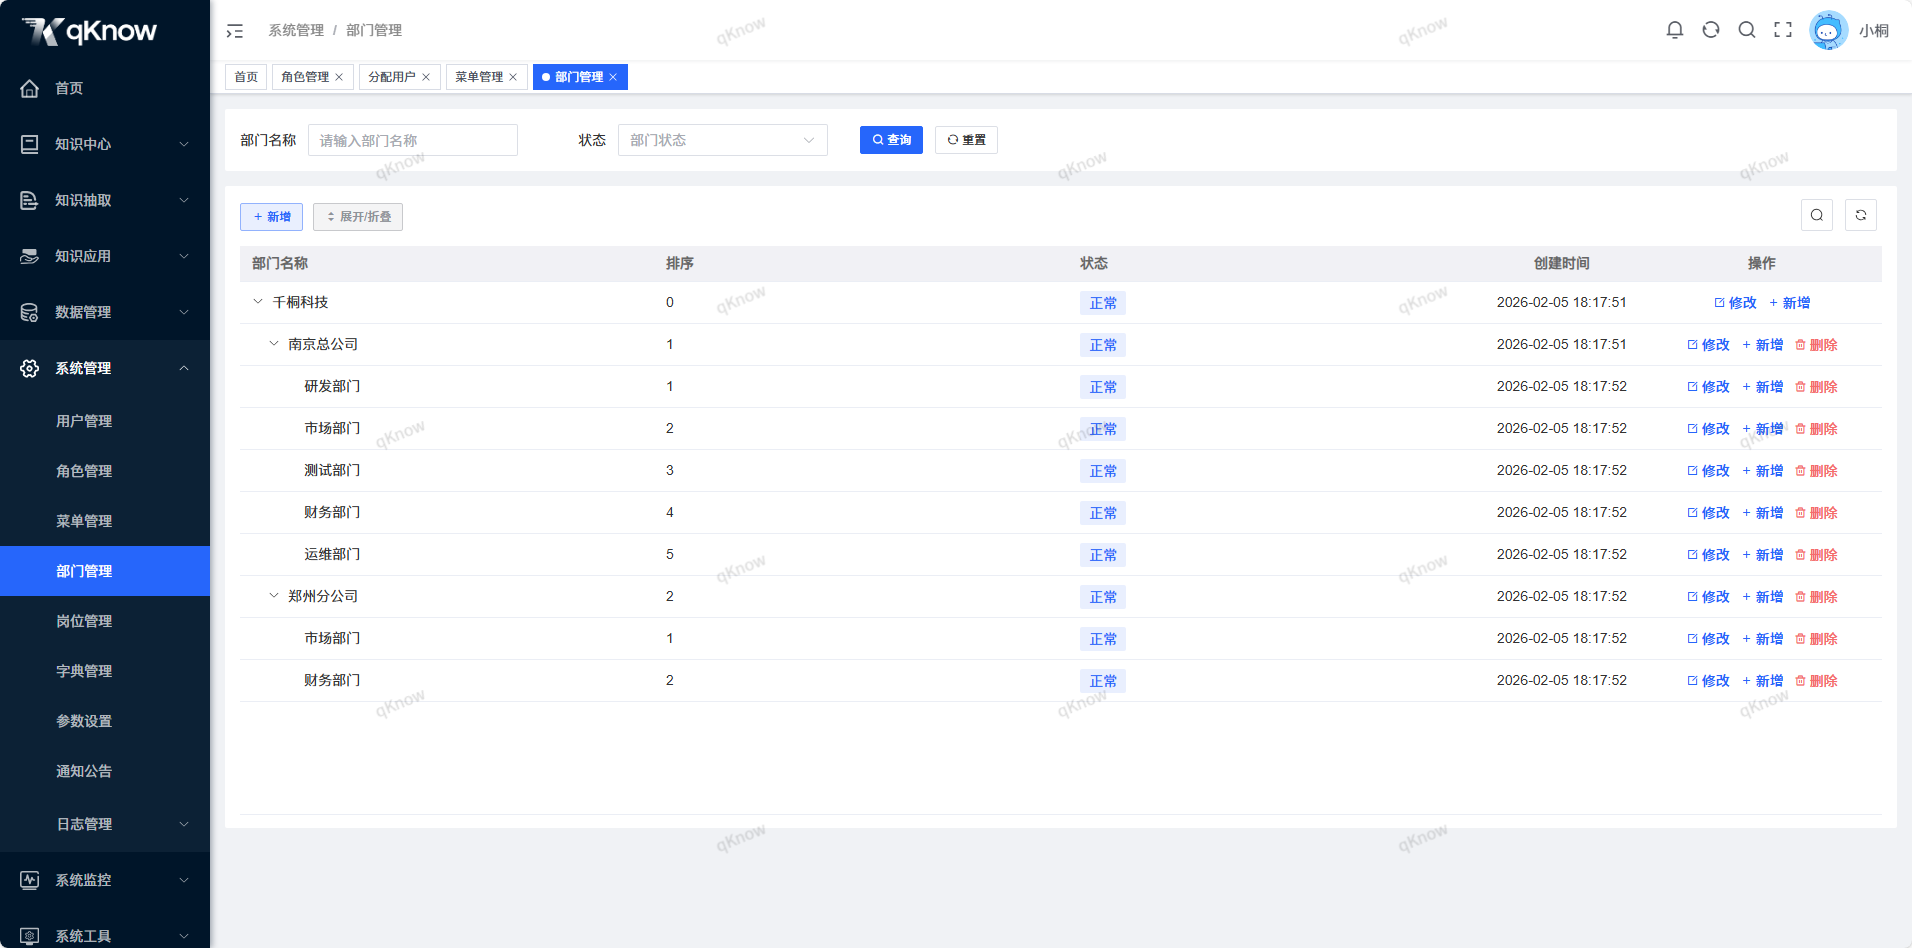This screenshot has width=1912, height=948.
Task: Click the 知识应用 sidebar icon
Action: coord(30,256)
